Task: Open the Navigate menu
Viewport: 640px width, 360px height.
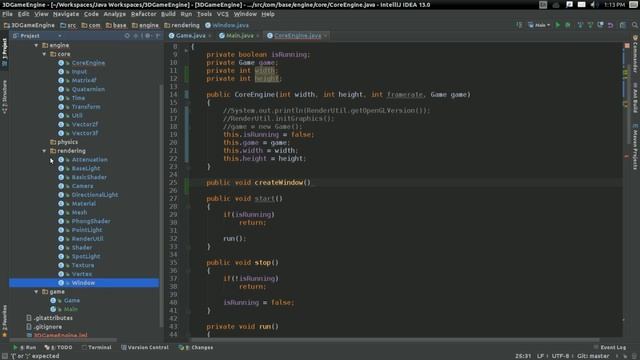Action: click(x=66, y=14)
